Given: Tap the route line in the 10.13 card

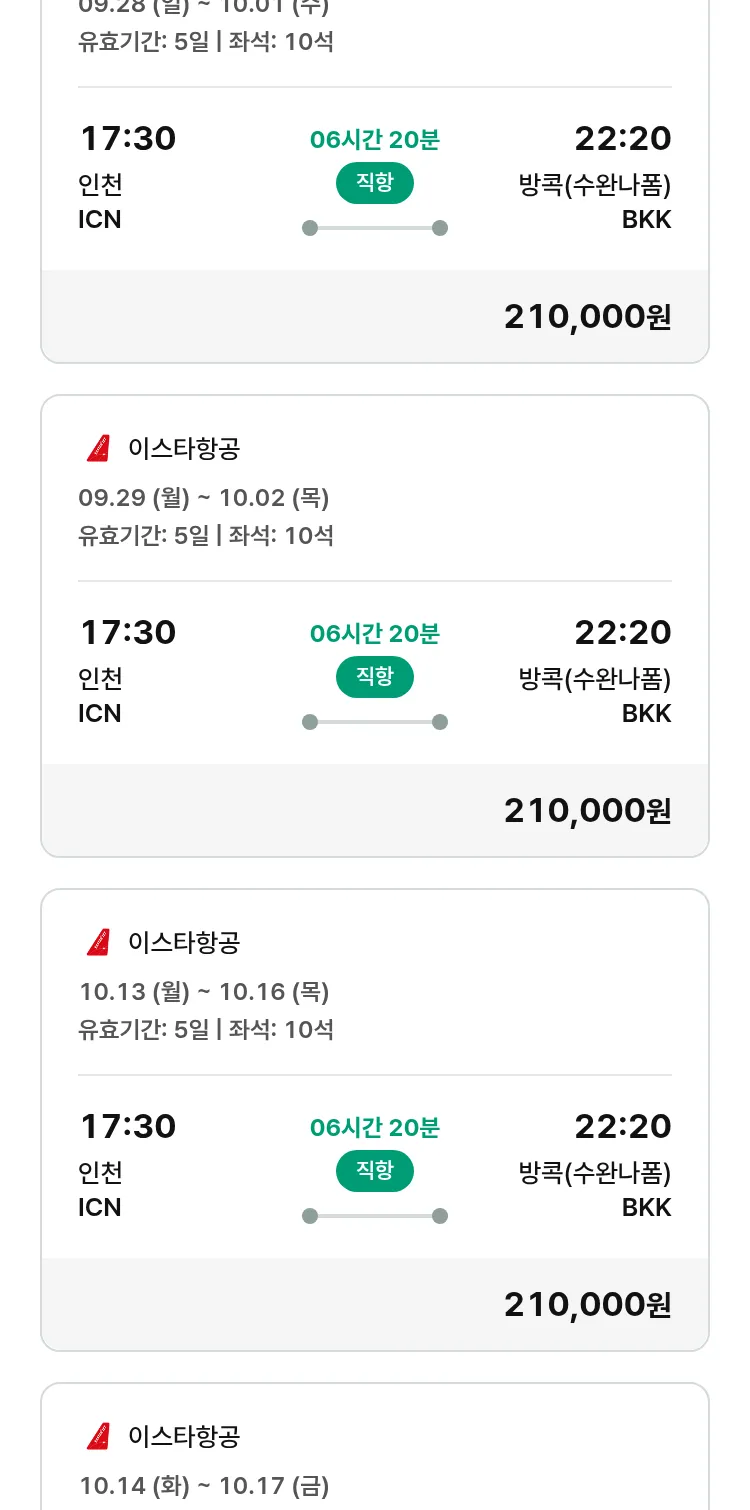Looking at the screenshot, I should pyautogui.click(x=375, y=1216).
